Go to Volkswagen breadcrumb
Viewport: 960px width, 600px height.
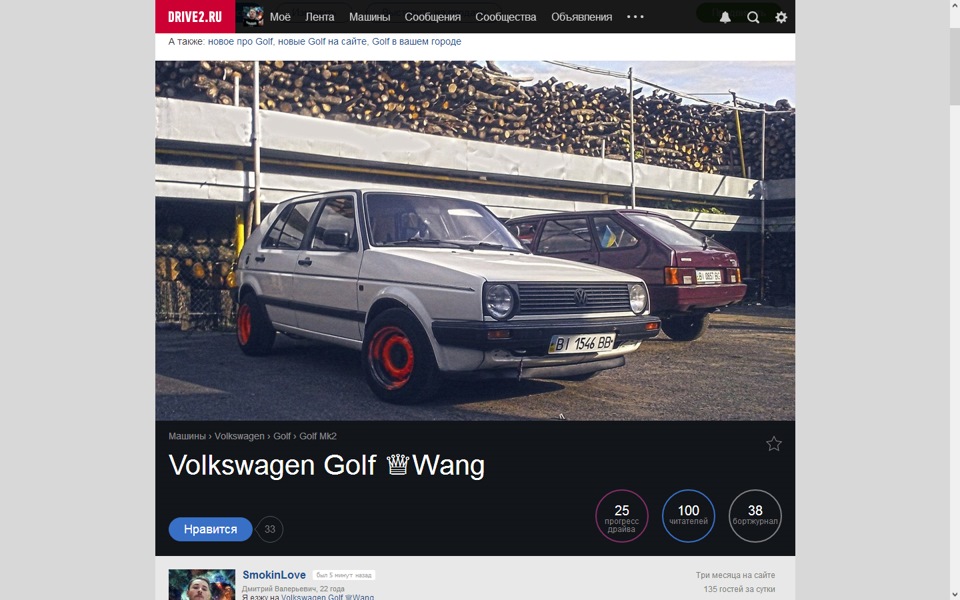pos(239,436)
